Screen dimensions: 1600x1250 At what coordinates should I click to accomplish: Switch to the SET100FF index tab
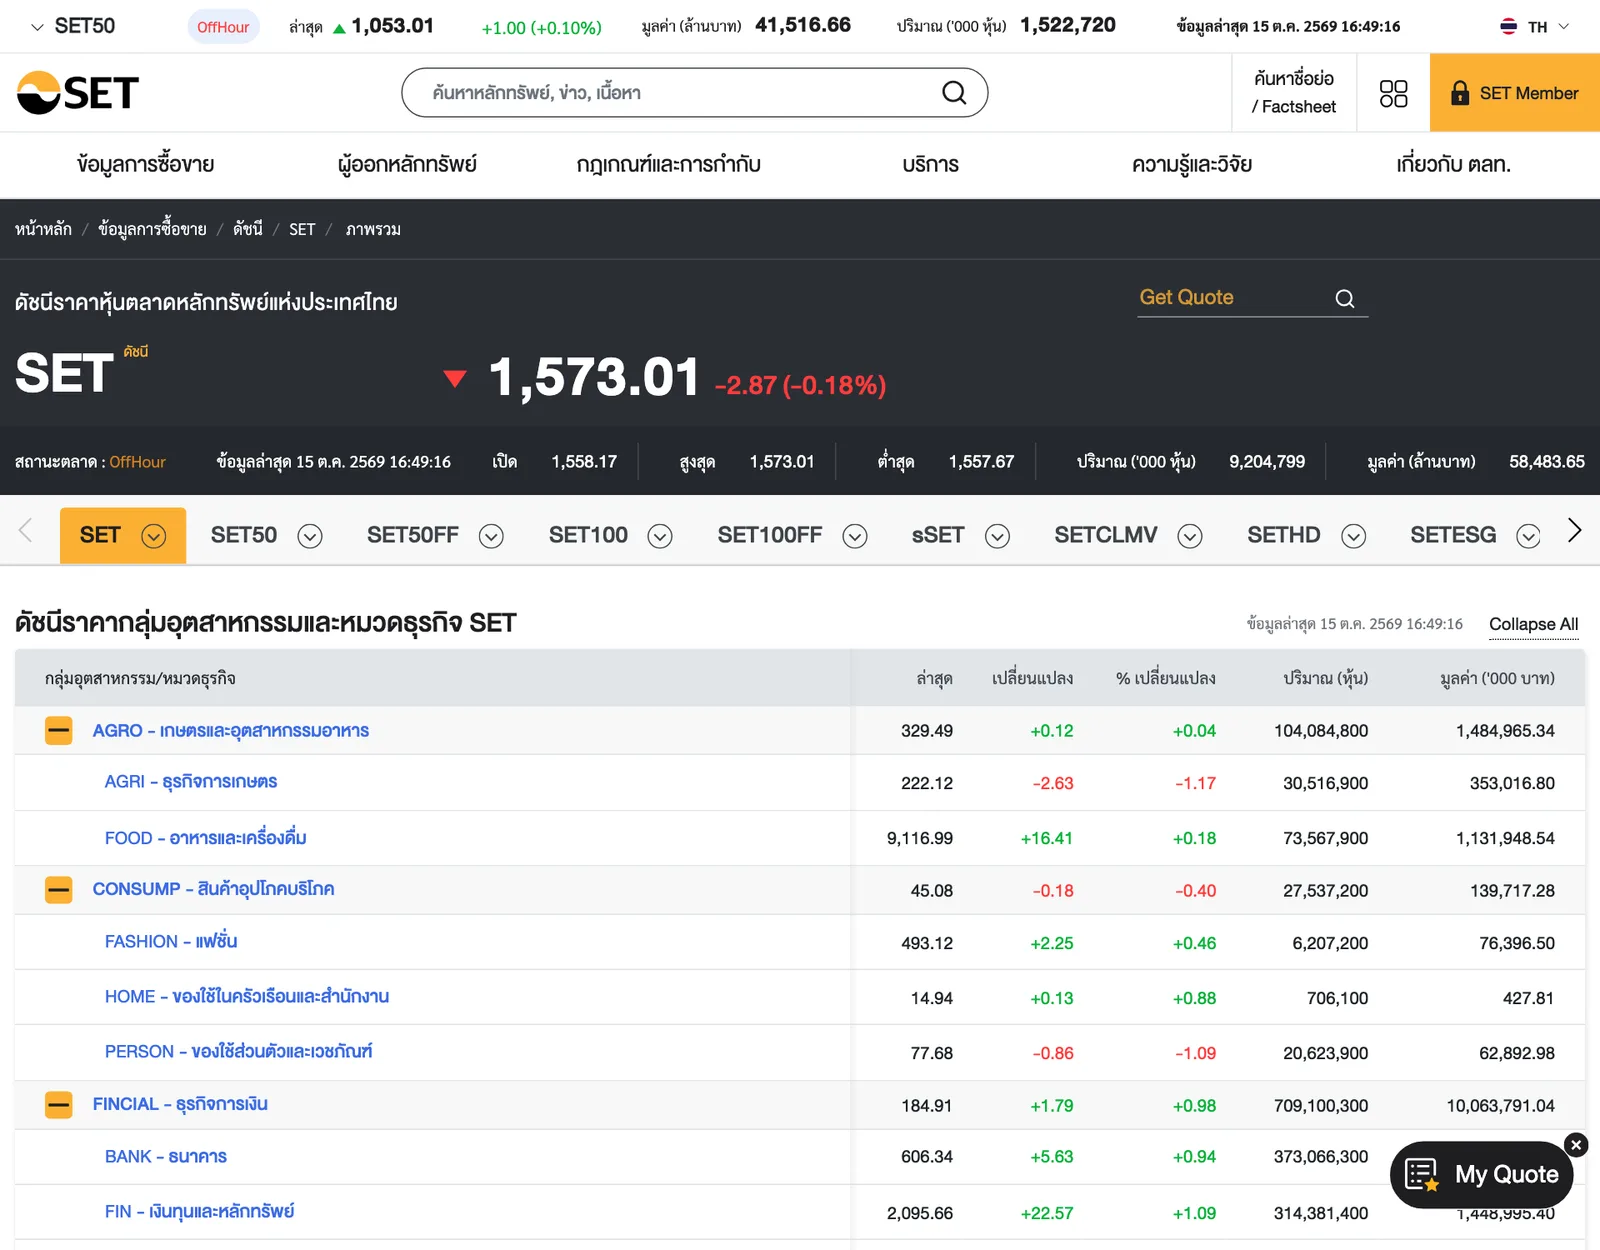pos(769,535)
